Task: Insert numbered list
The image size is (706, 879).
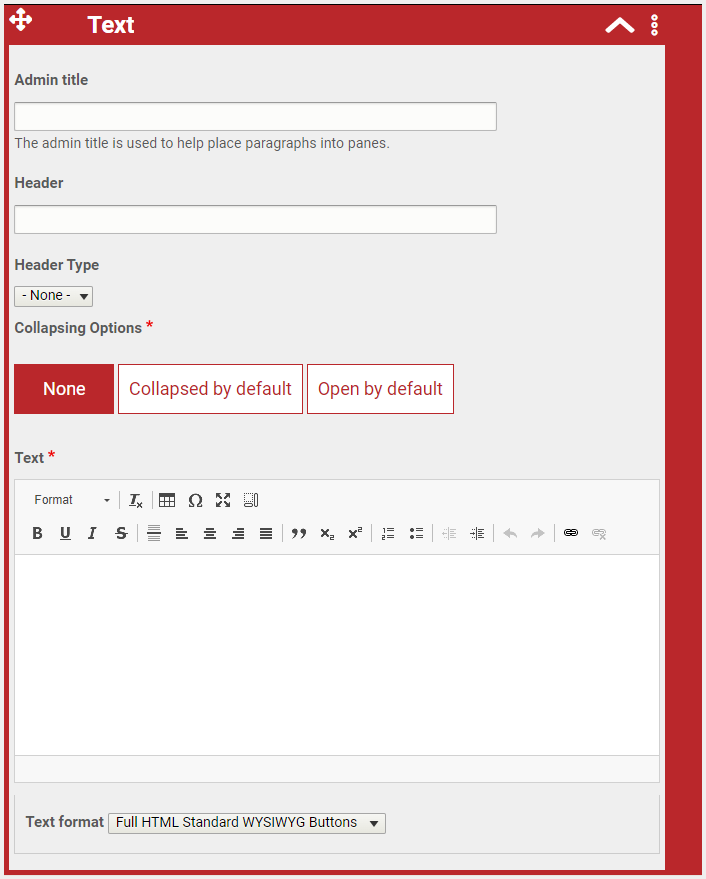Action: coord(388,533)
